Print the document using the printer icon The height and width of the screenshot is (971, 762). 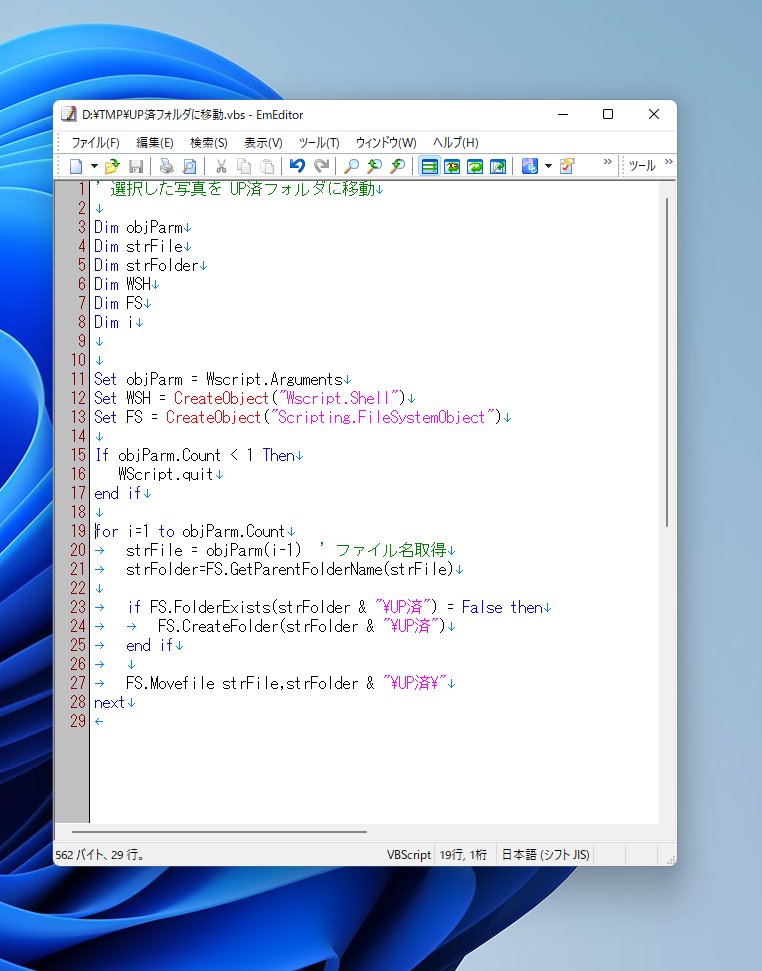(167, 166)
